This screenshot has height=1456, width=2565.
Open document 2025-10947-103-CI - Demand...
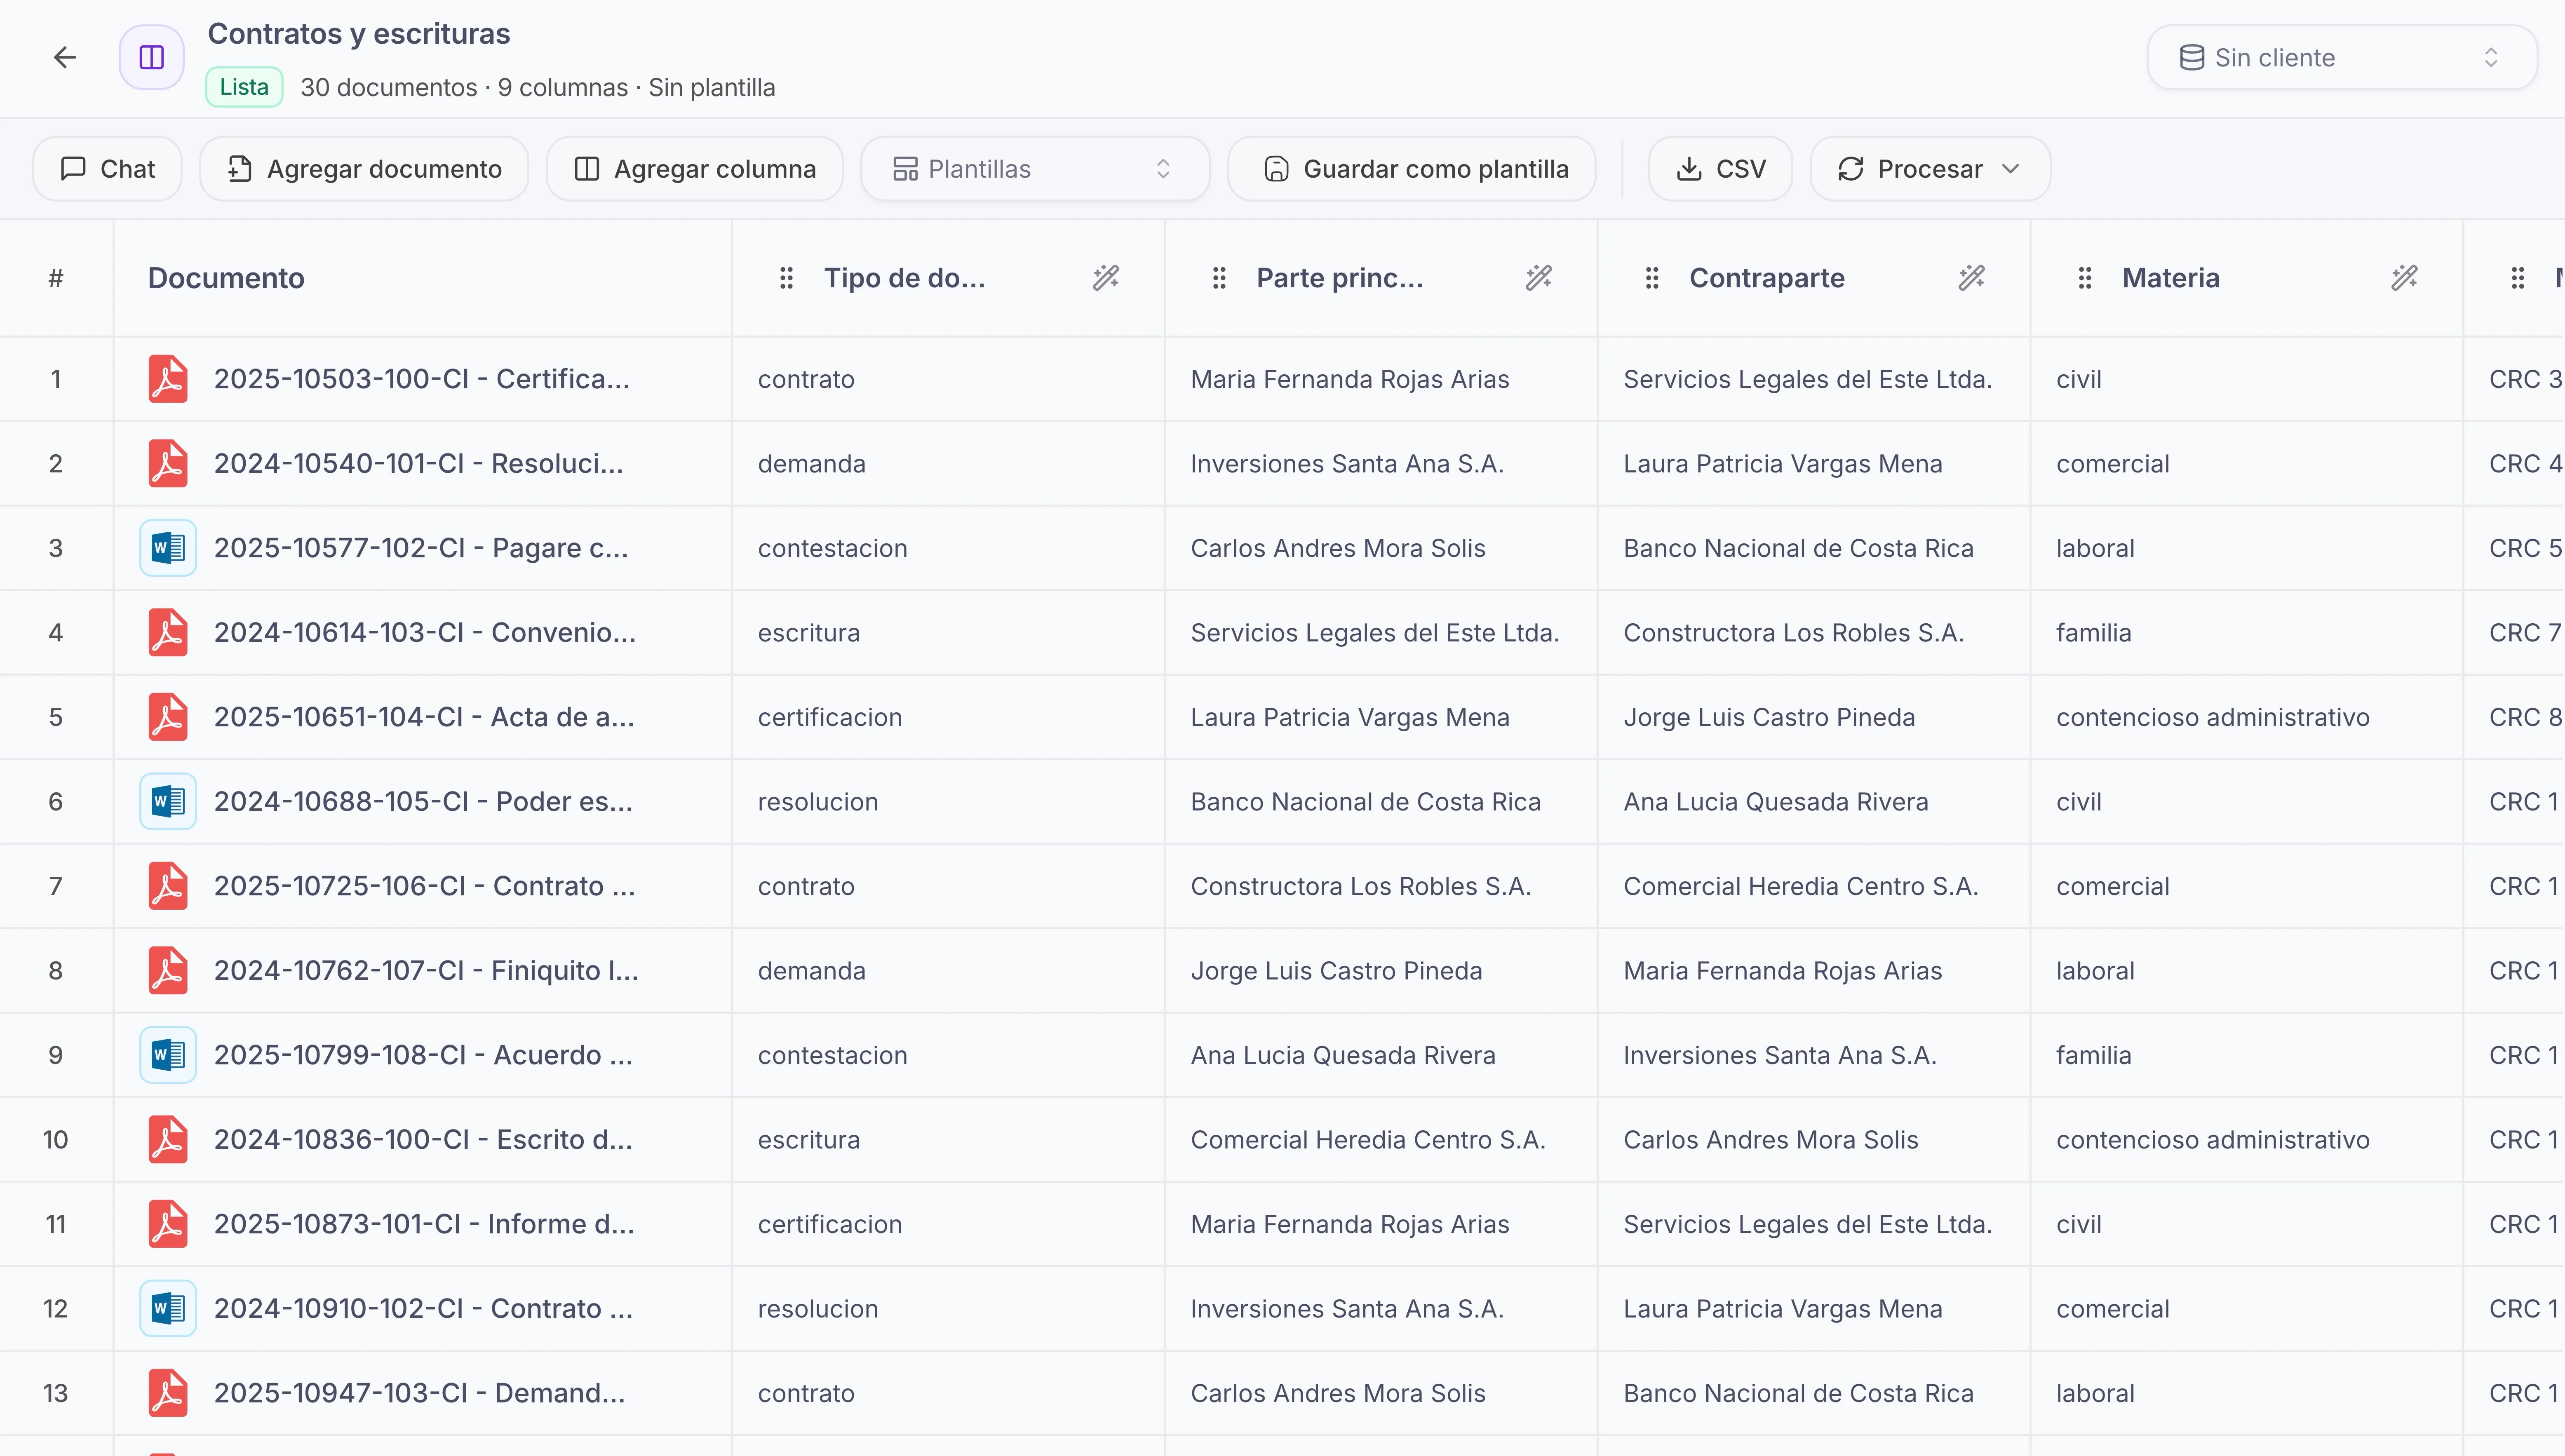click(x=420, y=1393)
